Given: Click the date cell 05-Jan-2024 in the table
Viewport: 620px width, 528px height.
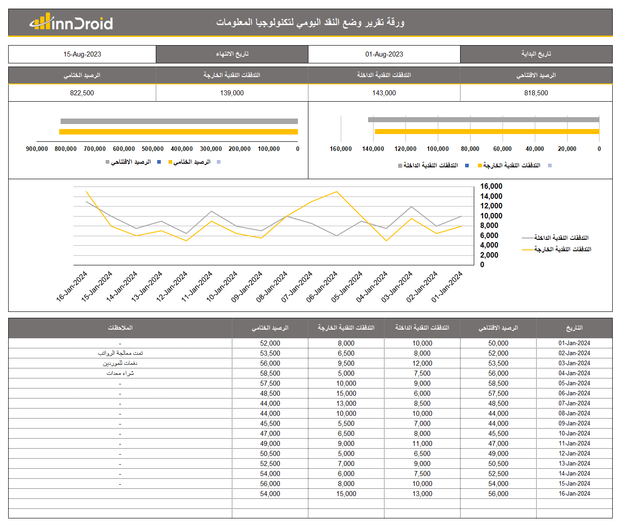Looking at the screenshot, I should (574, 383).
